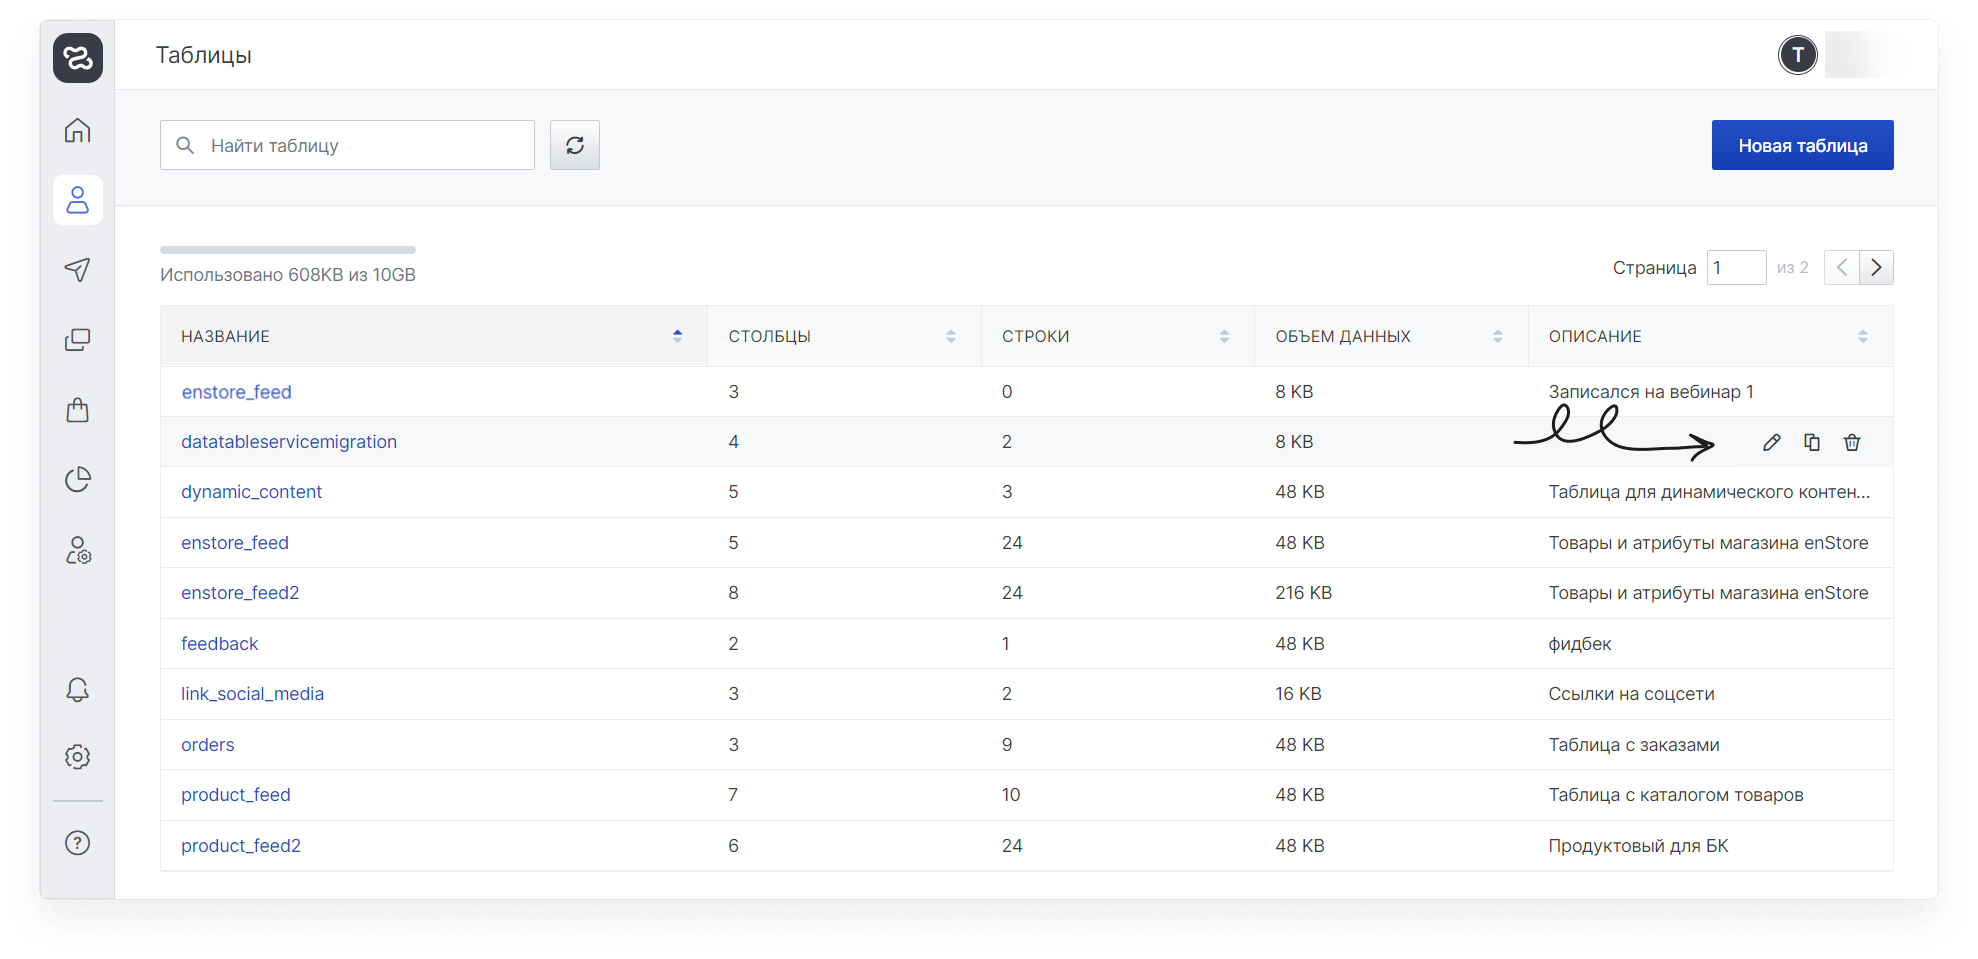Focus the Найти таблицу search field
This screenshot has width=1978, height=959.
tap(348, 145)
